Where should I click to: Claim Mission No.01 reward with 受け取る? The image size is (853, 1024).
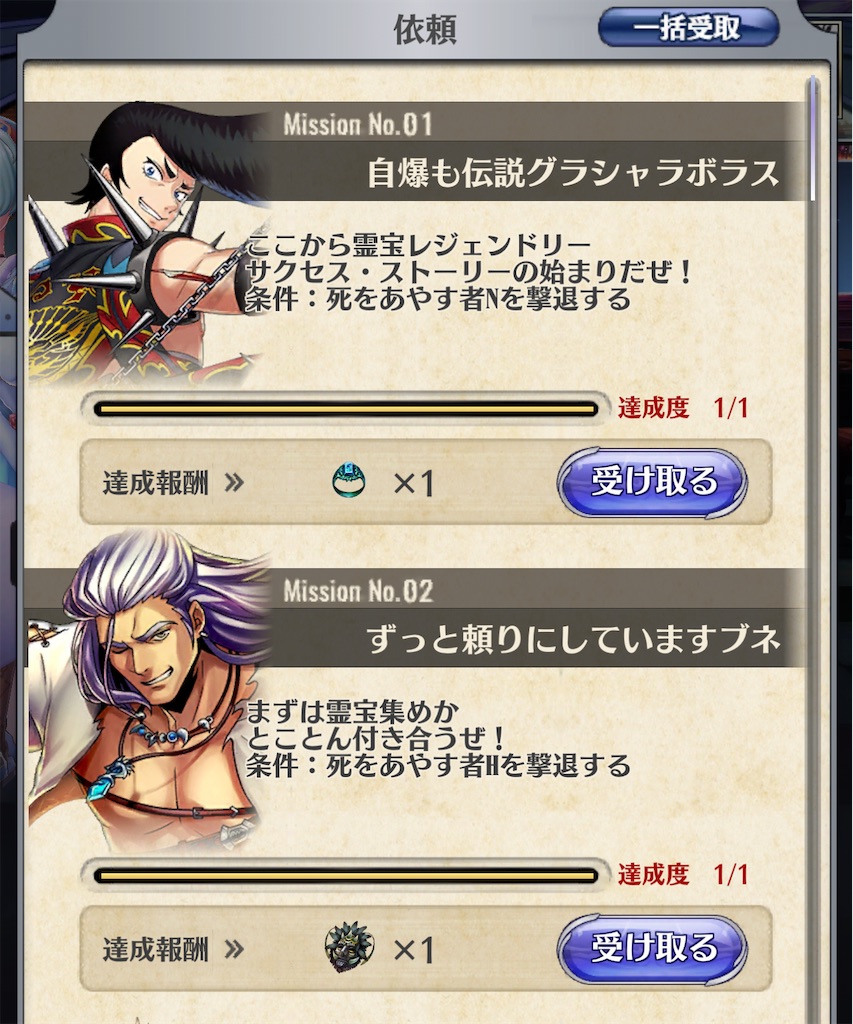pyautogui.click(x=652, y=483)
